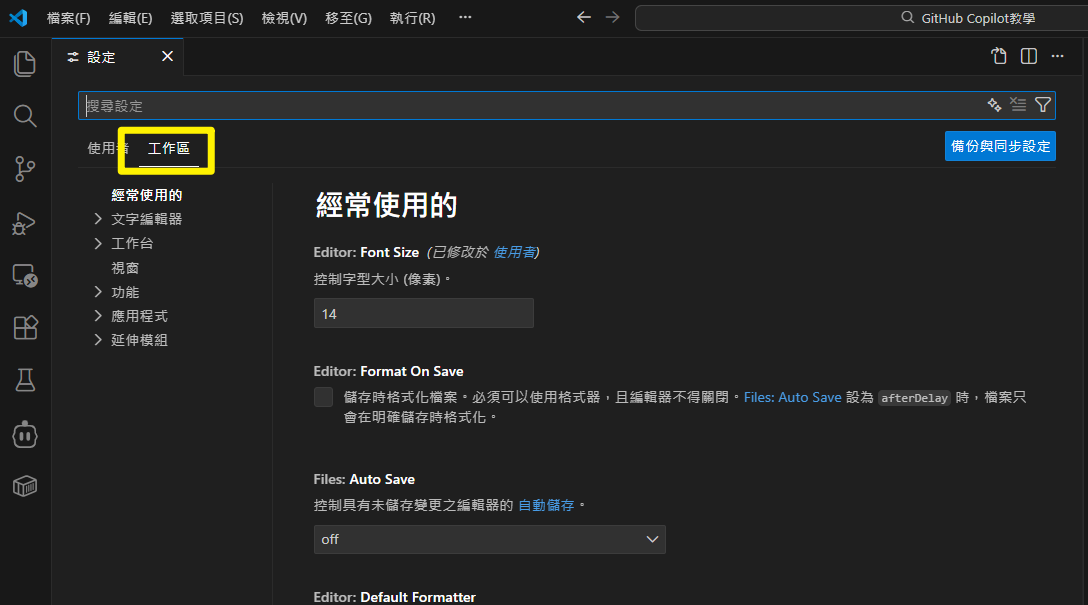
Task: Expand the 延伸模組 tree section
Action: 98,340
